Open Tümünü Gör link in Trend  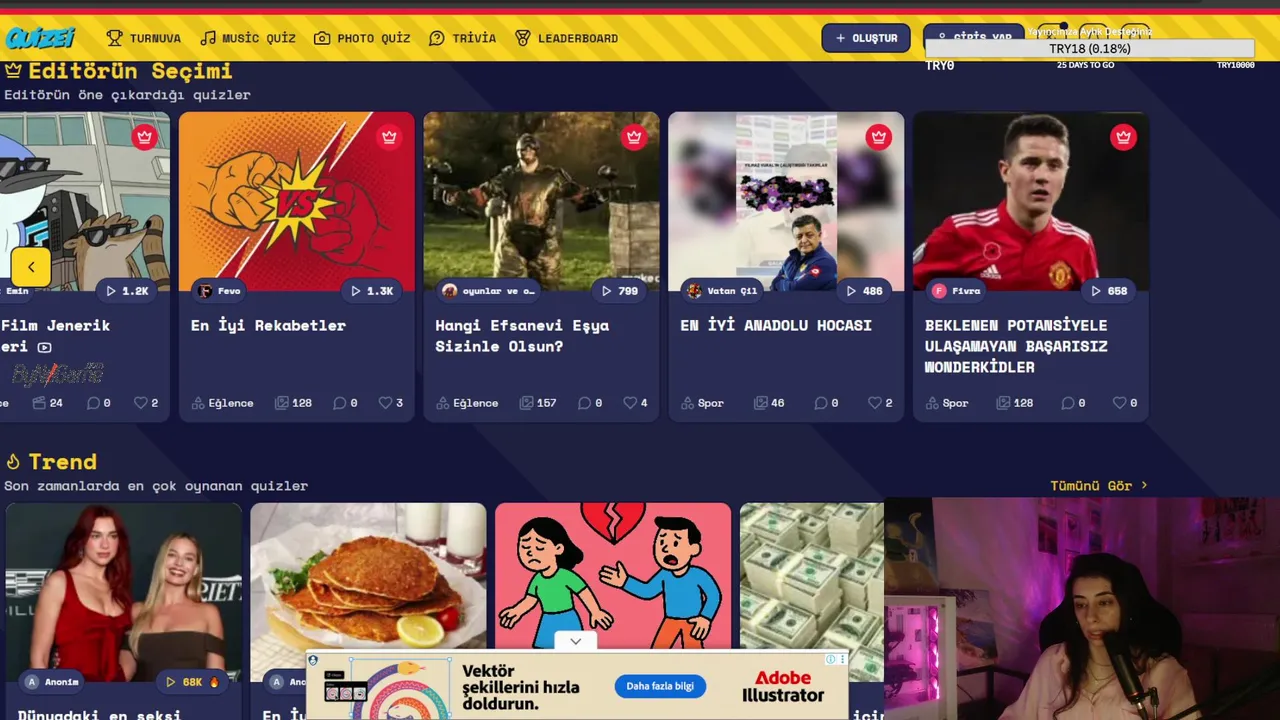[1098, 486]
